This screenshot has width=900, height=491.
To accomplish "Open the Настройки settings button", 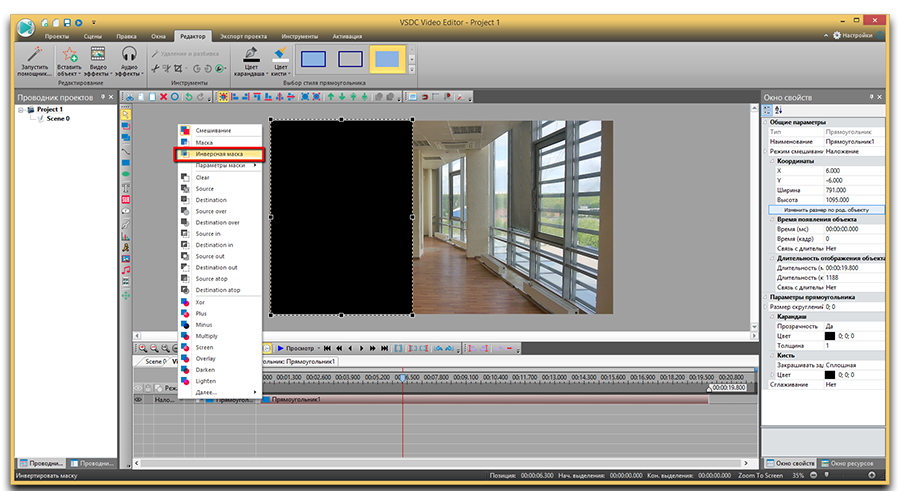I will (x=852, y=36).
